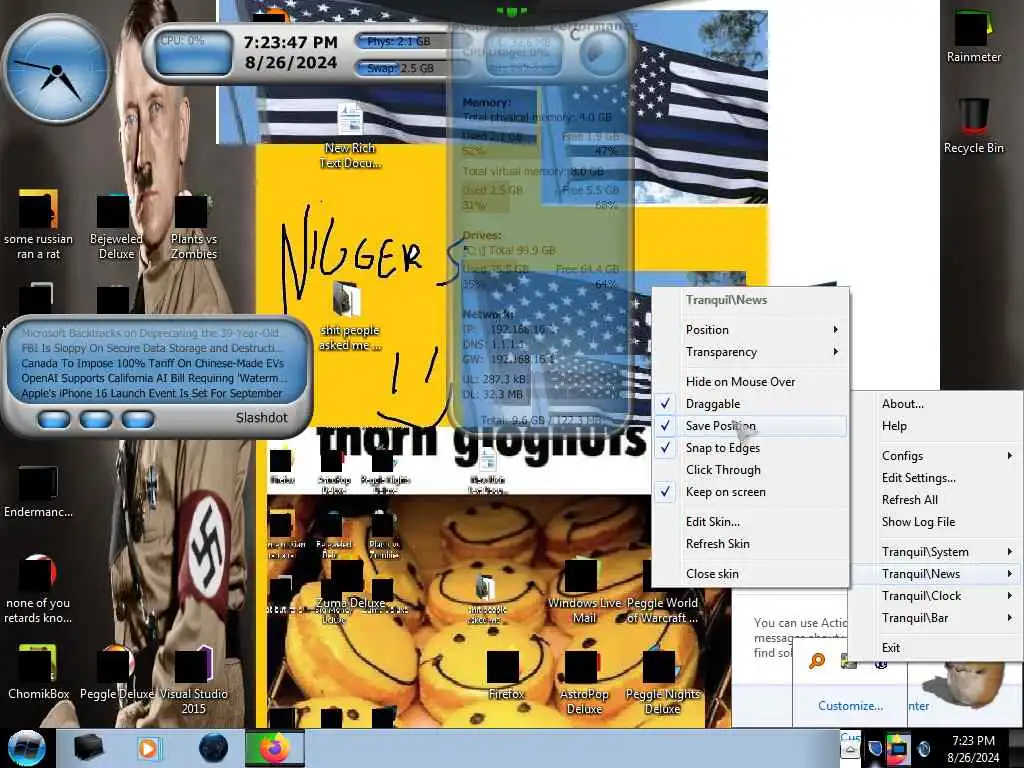The image size is (1024, 768).
Task: Select the Peggle Deluxe desktop shortcut
Action: click(x=116, y=673)
